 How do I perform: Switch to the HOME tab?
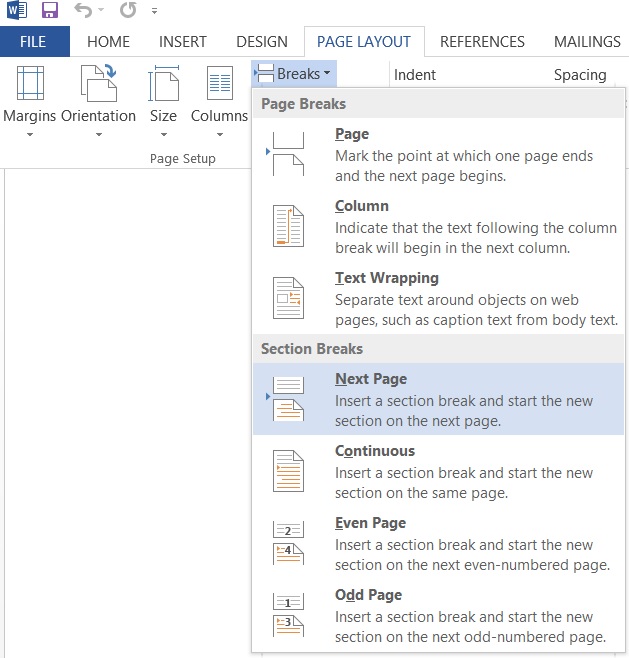[108, 42]
